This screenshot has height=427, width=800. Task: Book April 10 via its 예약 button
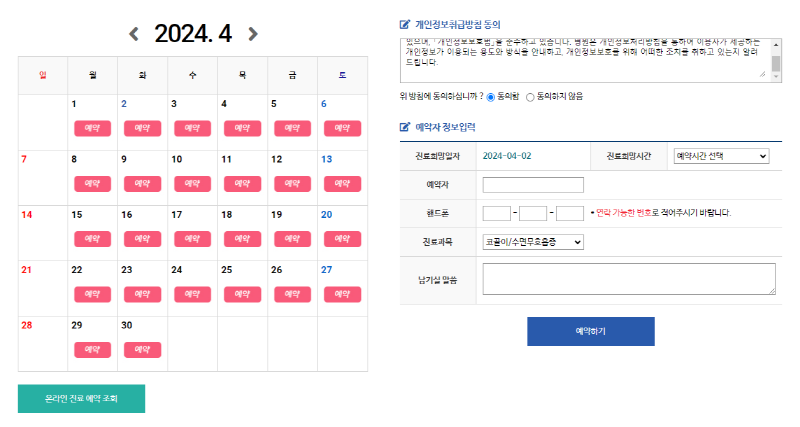point(192,185)
